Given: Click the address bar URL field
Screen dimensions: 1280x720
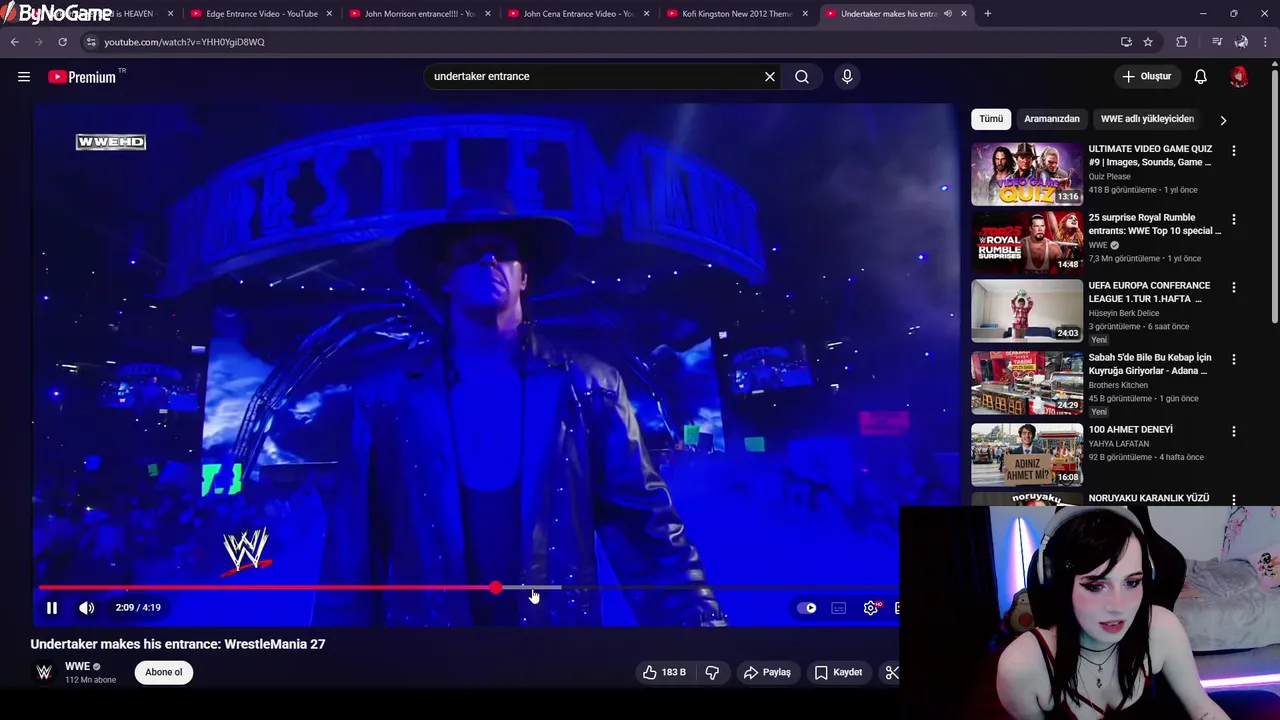Looking at the screenshot, I should (x=600, y=42).
